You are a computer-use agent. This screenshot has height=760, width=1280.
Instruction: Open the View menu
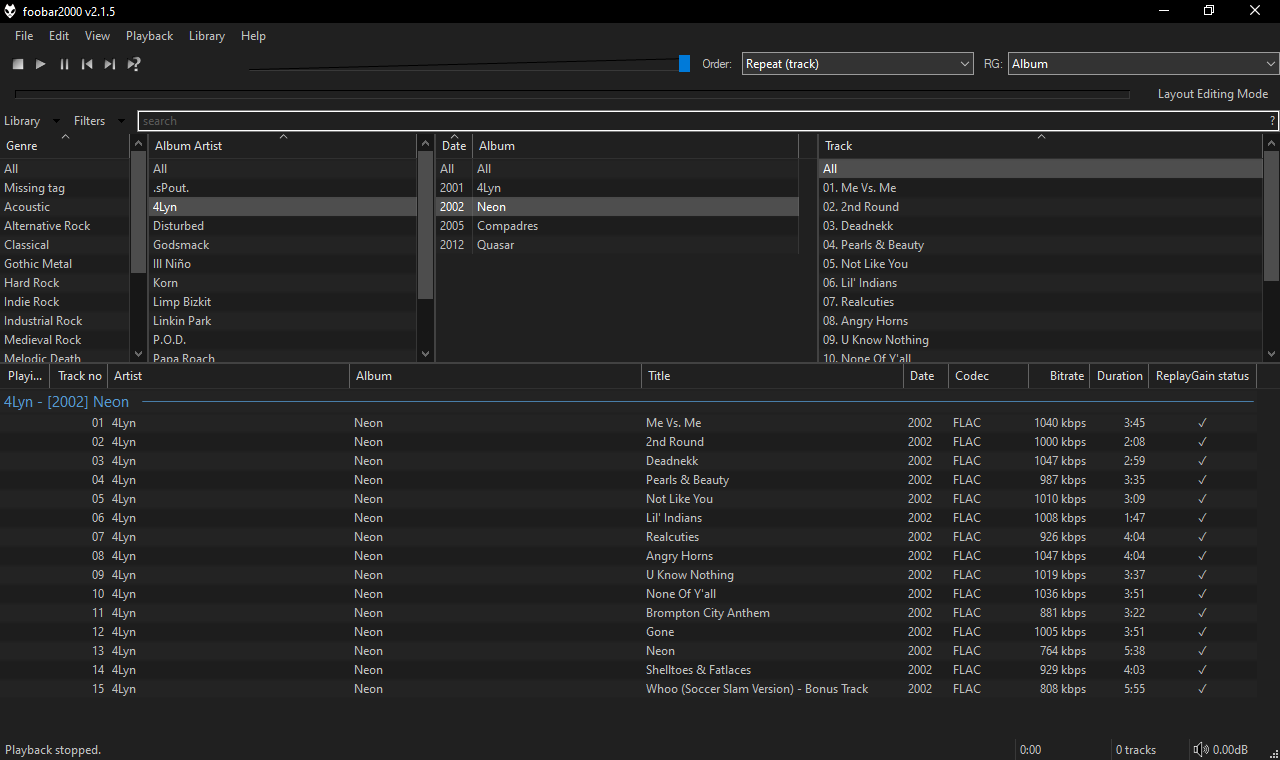pos(97,35)
